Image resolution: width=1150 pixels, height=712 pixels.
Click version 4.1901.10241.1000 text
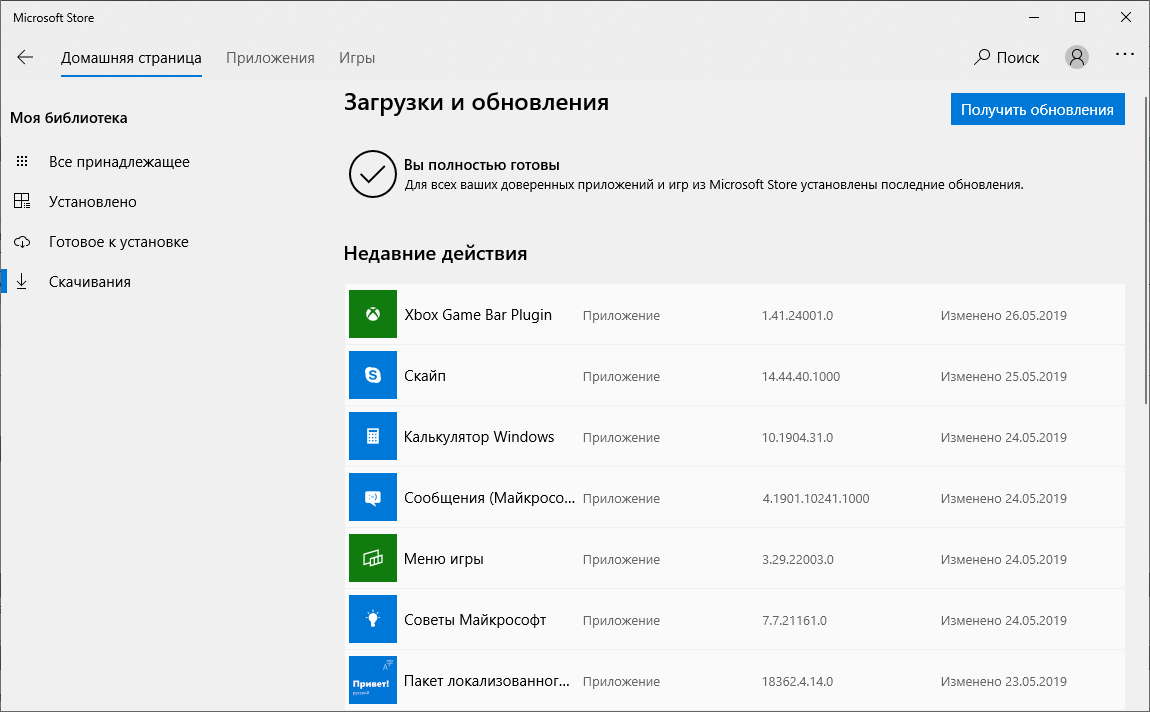tap(816, 499)
